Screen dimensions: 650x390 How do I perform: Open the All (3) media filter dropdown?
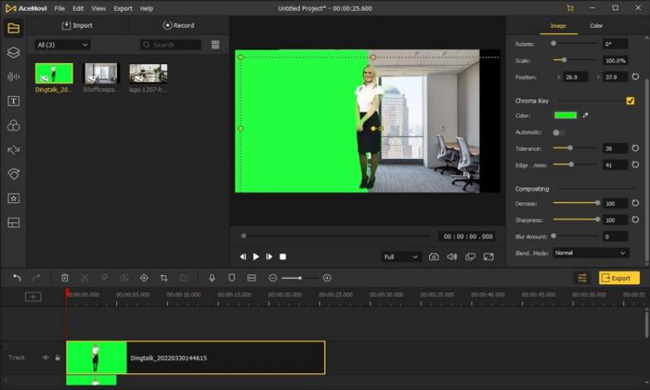(x=62, y=45)
